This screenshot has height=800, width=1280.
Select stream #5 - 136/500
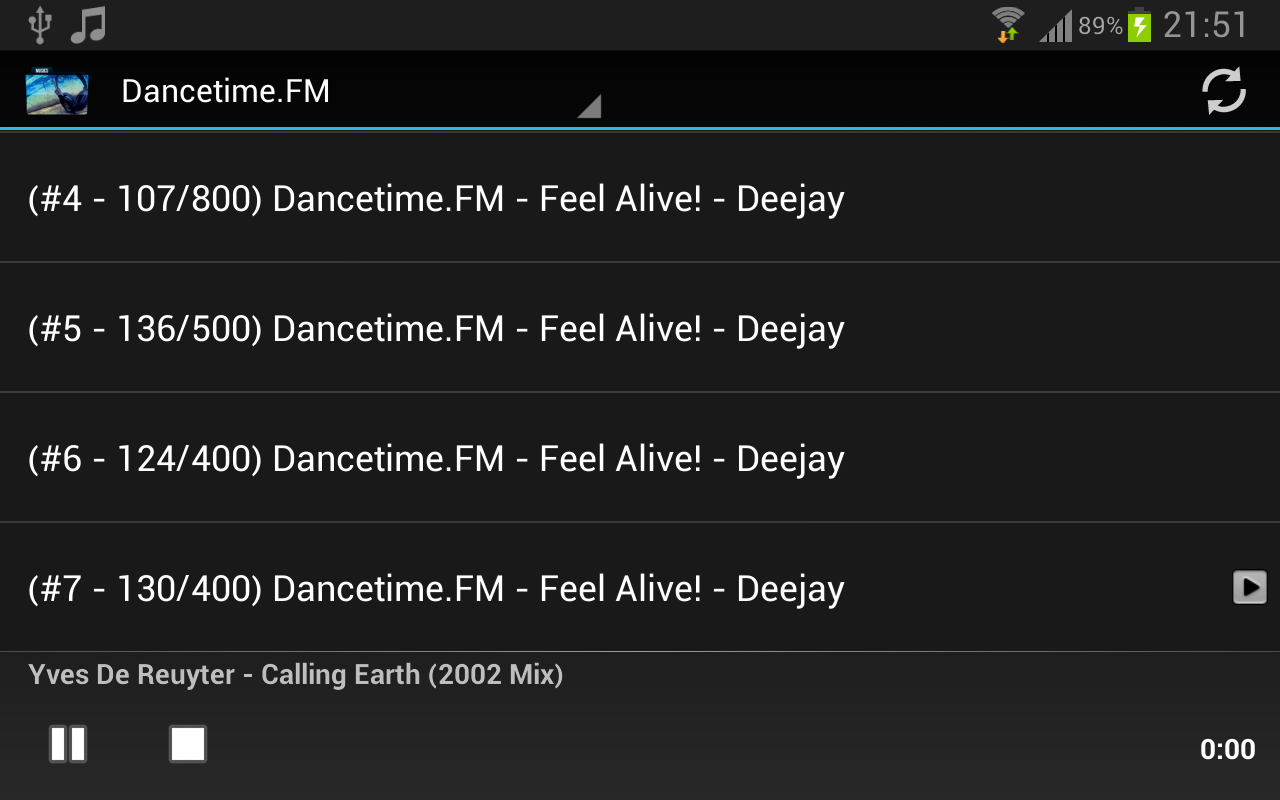point(640,328)
